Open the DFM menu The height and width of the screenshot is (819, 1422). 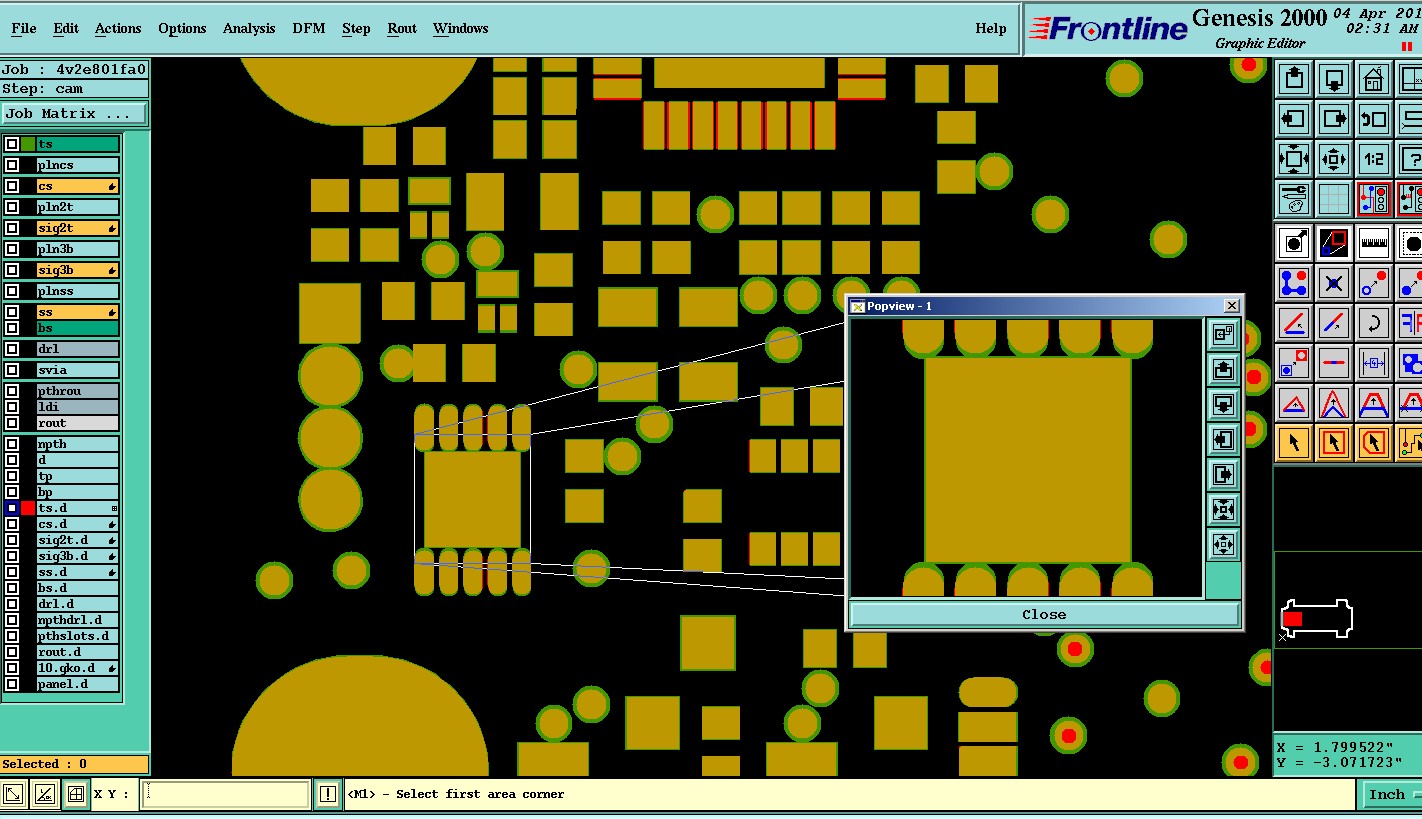coord(309,28)
